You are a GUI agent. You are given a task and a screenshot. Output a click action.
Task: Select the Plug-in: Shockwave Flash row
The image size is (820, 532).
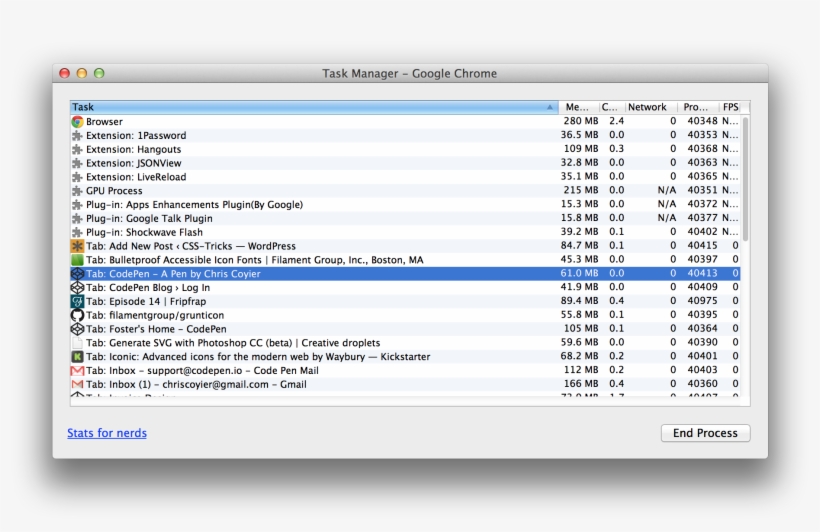point(405,232)
